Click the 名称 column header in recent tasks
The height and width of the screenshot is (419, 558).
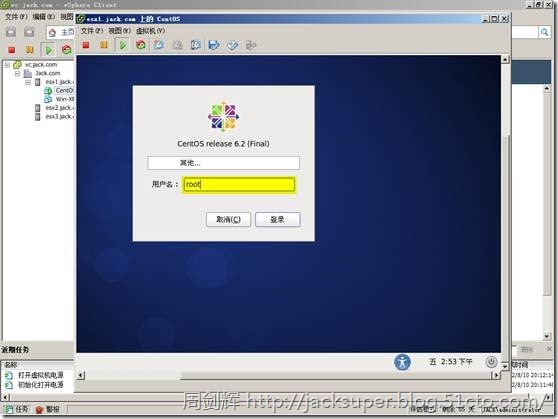pos(11,365)
